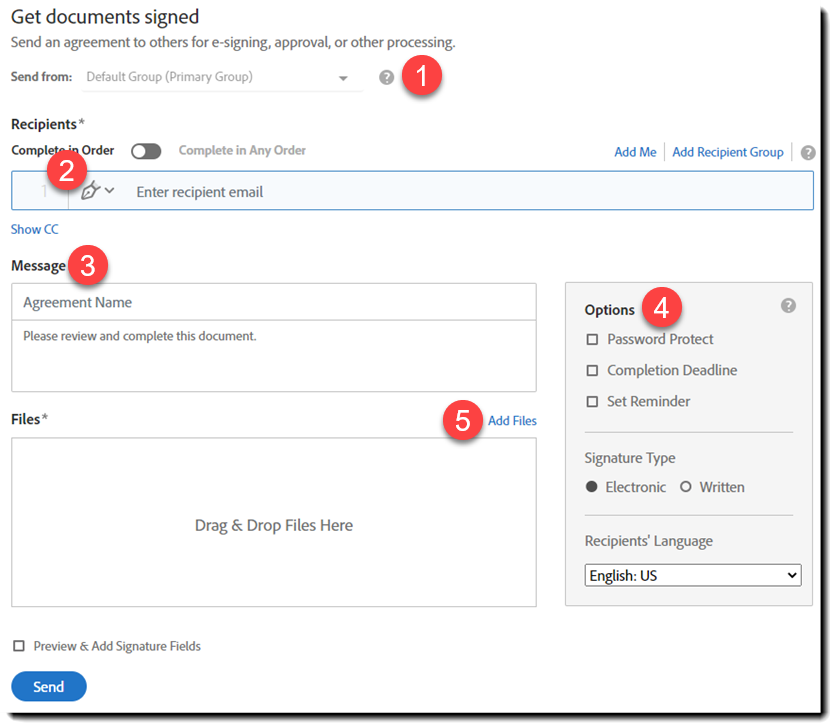Click the help icon next to Add Recipient Group
Image resolution: width=830 pixels, height=725 pixels.
pos(809,152)
